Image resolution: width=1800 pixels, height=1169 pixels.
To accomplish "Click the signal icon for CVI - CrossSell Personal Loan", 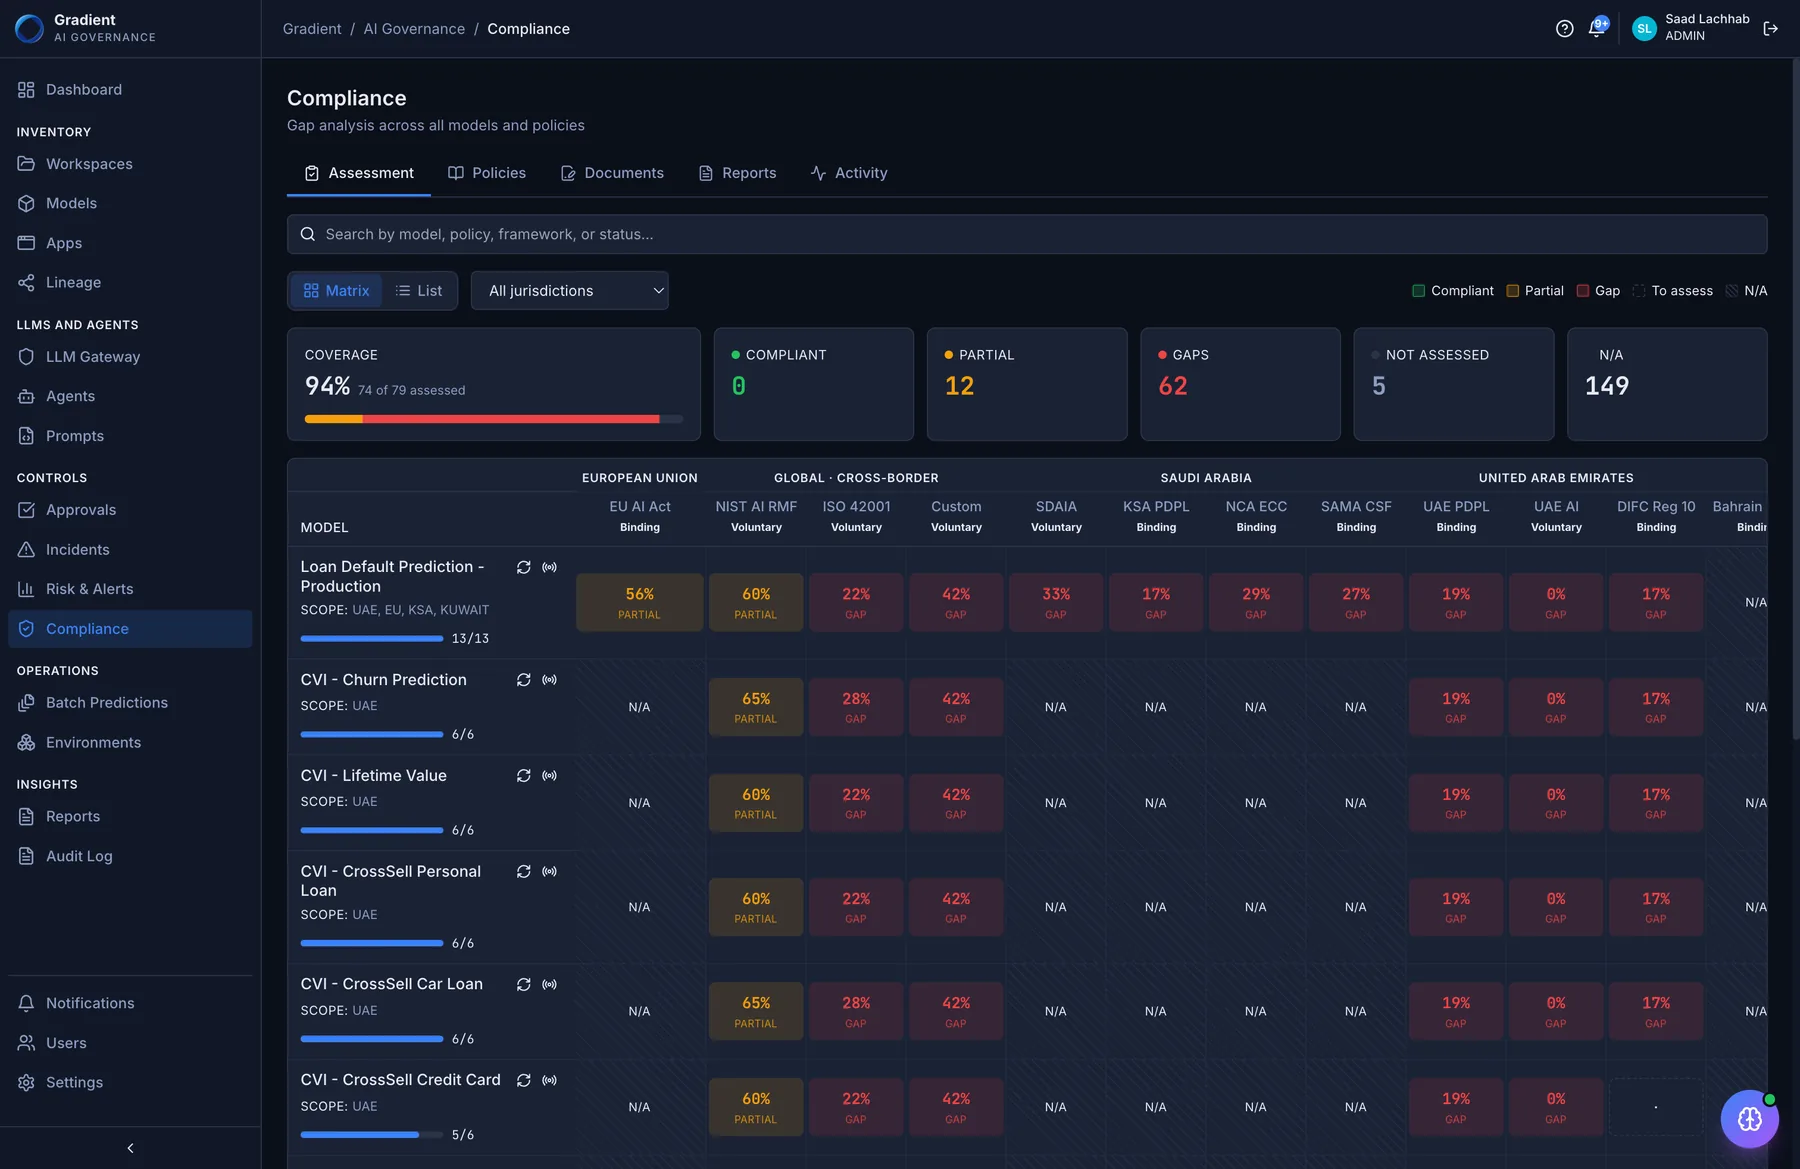I will (x=549, y=872).
